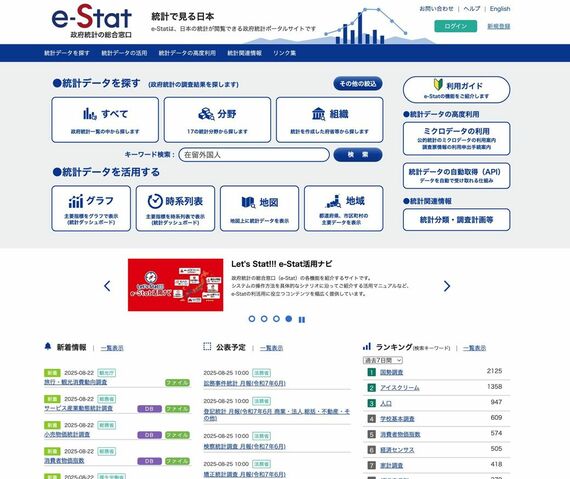Click ファイル badge for 小売物価統計調査
Image resolution: width=570 pixels, height=479 pixels.
click(177, 435)
